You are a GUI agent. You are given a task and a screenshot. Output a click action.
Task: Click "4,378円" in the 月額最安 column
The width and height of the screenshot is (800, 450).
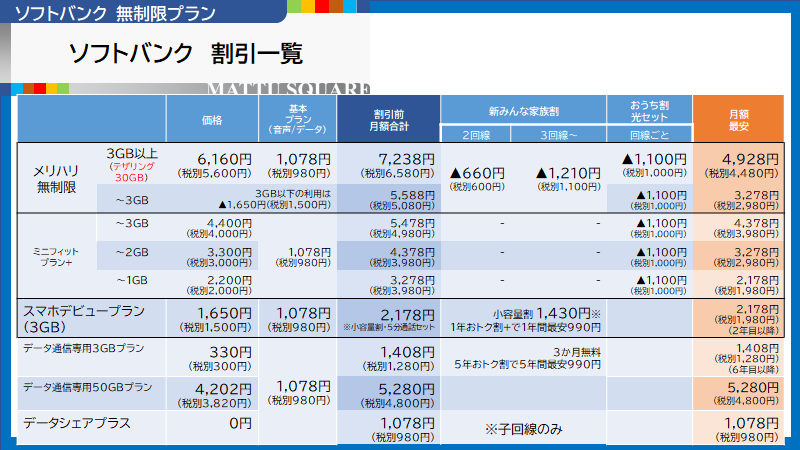pos(756,223)
